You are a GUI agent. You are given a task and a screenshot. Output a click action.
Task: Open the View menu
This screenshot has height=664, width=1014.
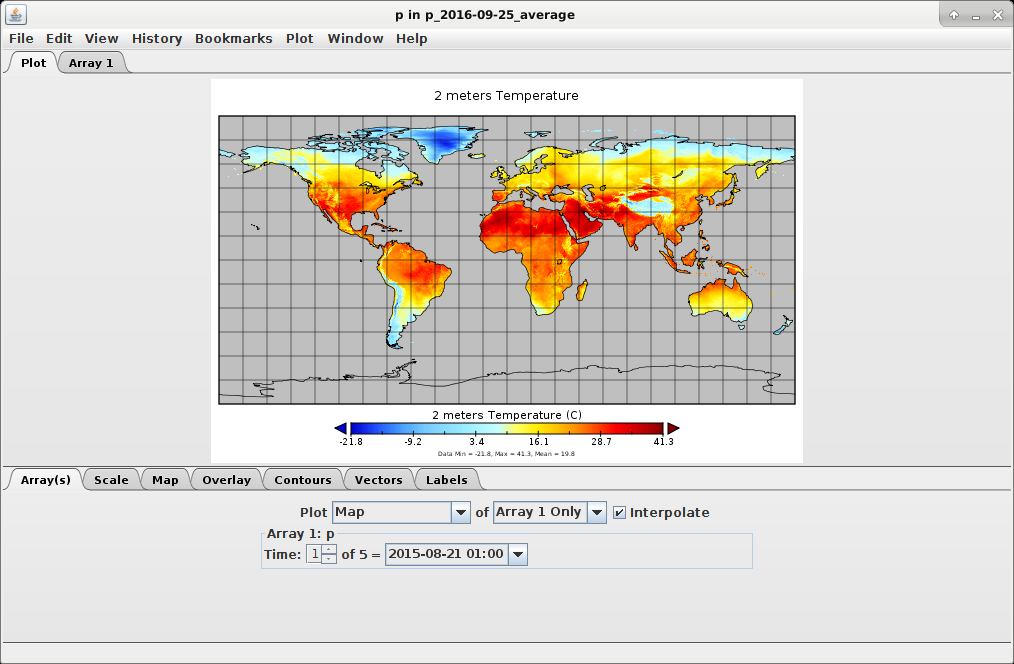click(102, 39)
